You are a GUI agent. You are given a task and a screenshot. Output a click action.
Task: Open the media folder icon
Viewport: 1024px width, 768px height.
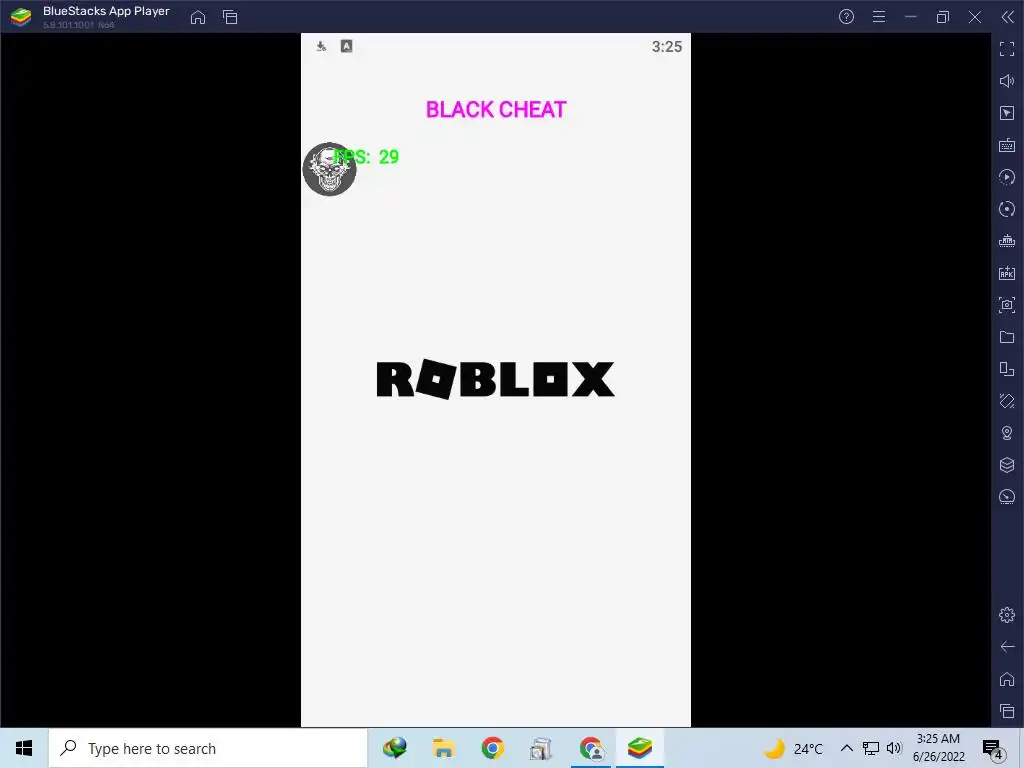(x=1007, y=337)
